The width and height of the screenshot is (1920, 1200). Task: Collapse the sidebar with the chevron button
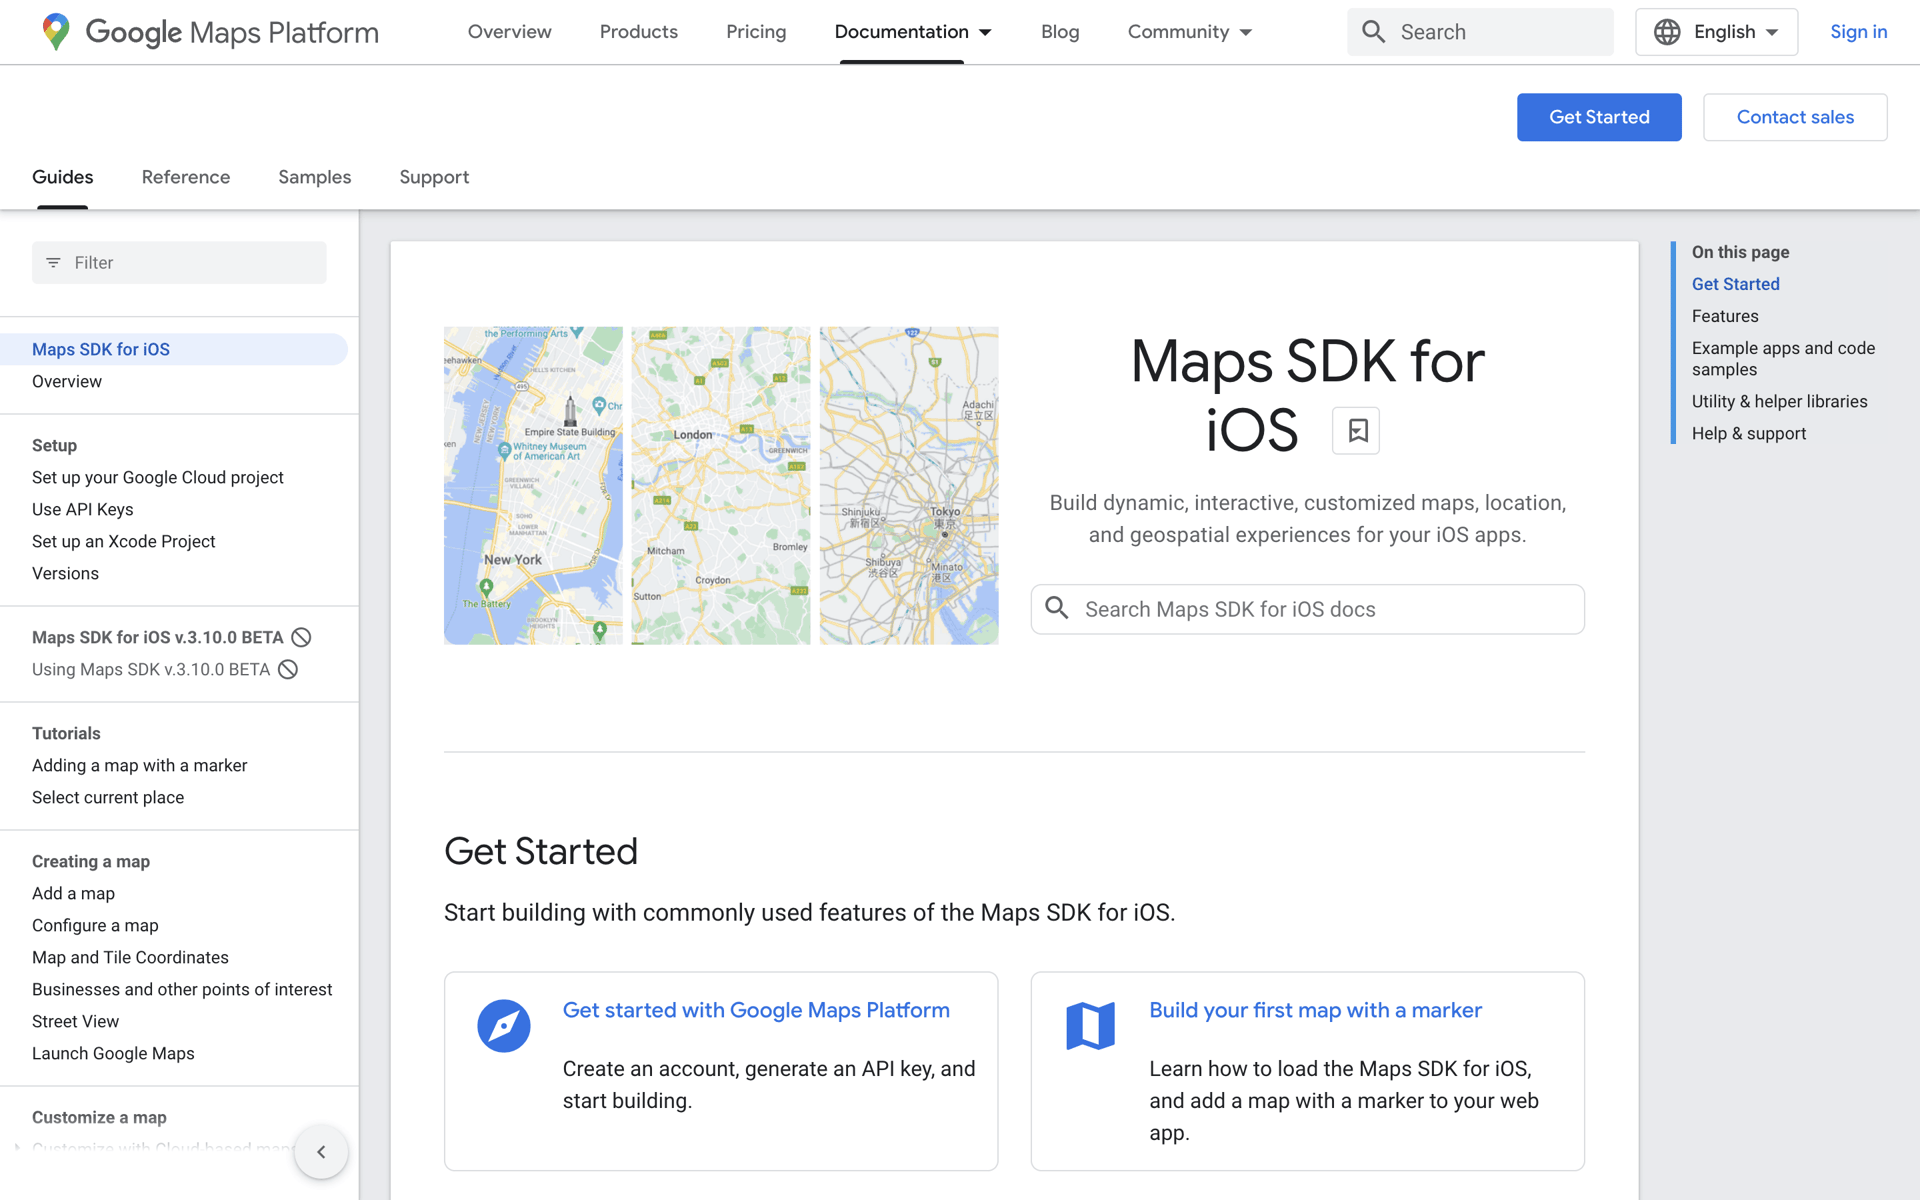(x=321, y=1152)
